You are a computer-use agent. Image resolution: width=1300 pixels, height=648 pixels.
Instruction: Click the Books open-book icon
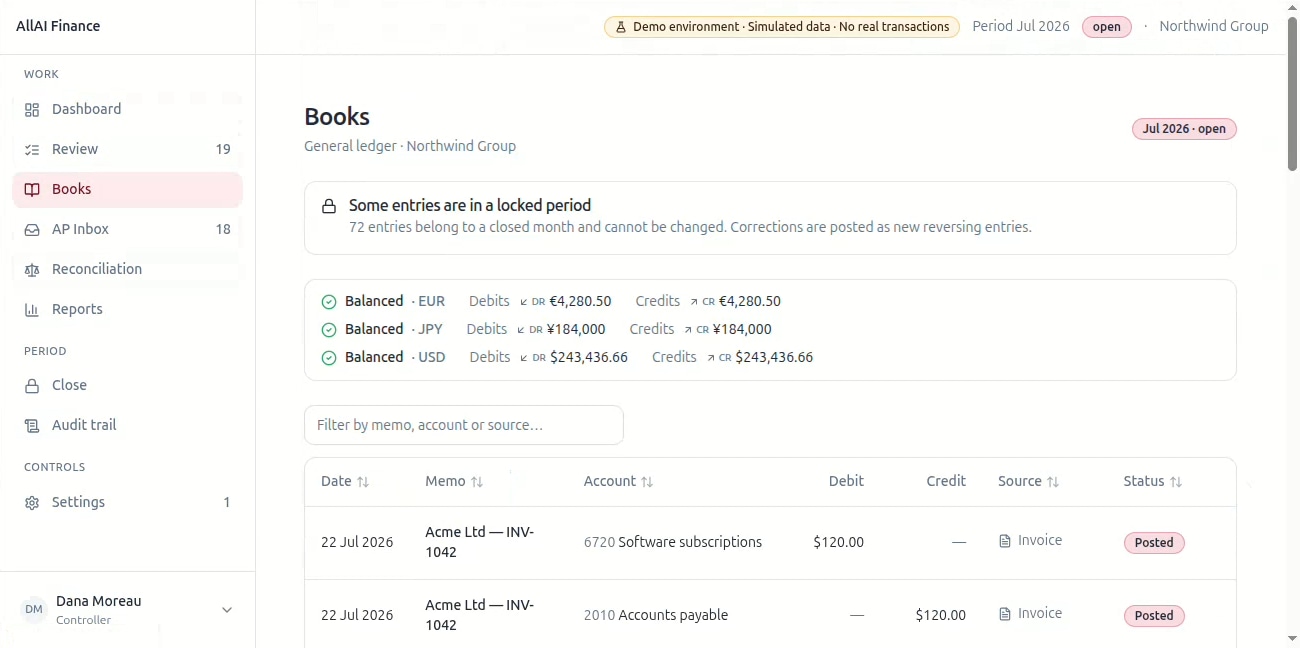(32, 189)
